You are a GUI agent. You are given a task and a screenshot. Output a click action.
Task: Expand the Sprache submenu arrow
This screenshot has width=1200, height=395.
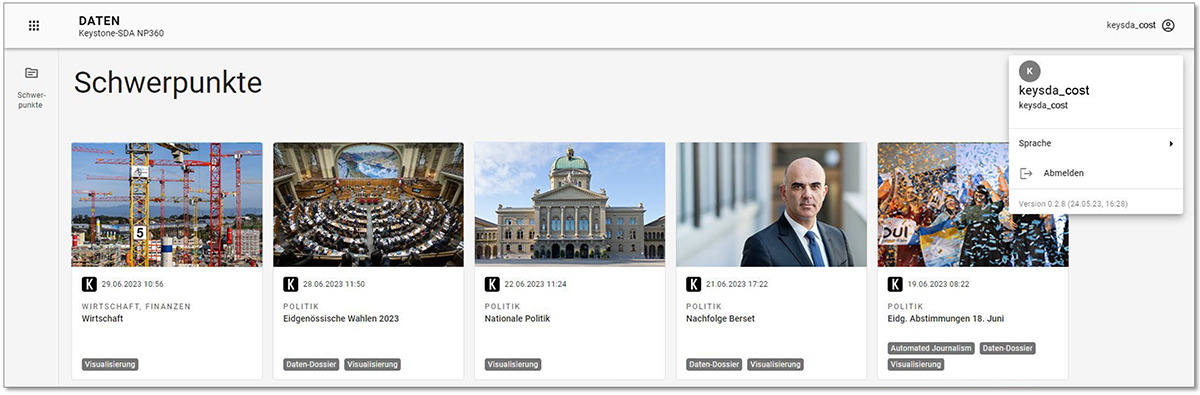click(1170, 144)
